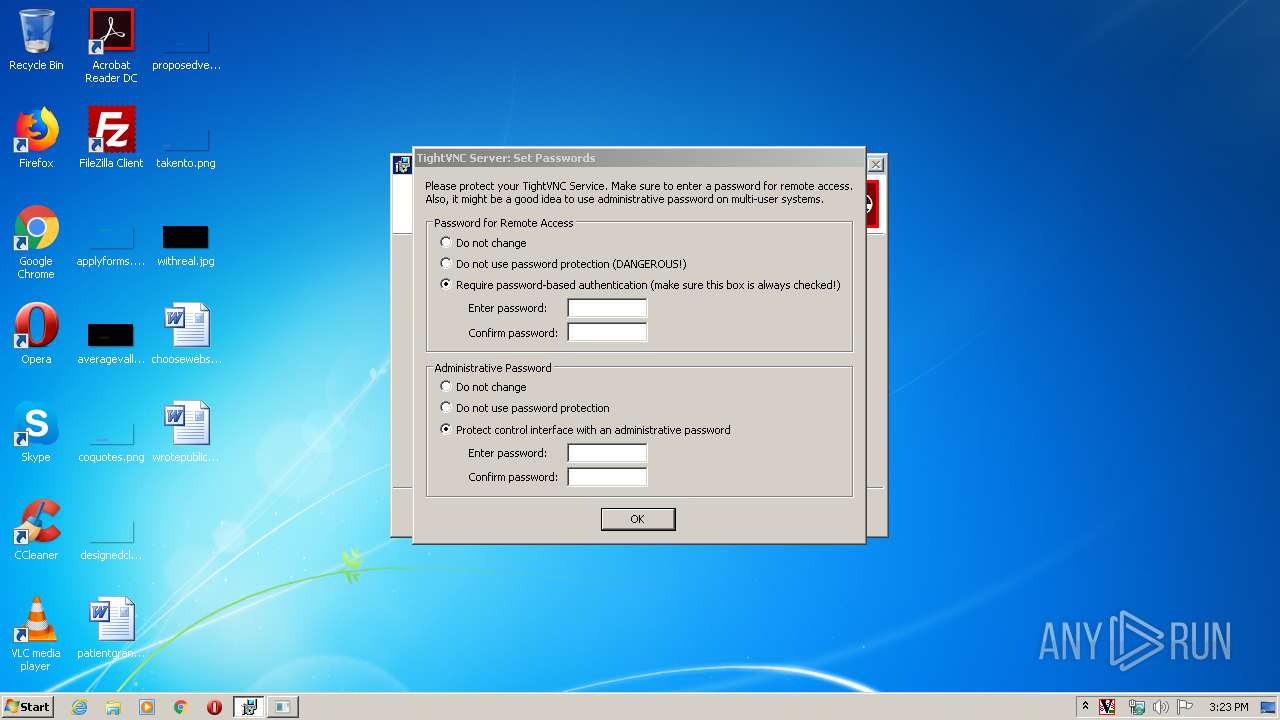Viewport: 1280px width, 720px height.
Task: Open Opera from the taskbar
Action: coord(214,707)
